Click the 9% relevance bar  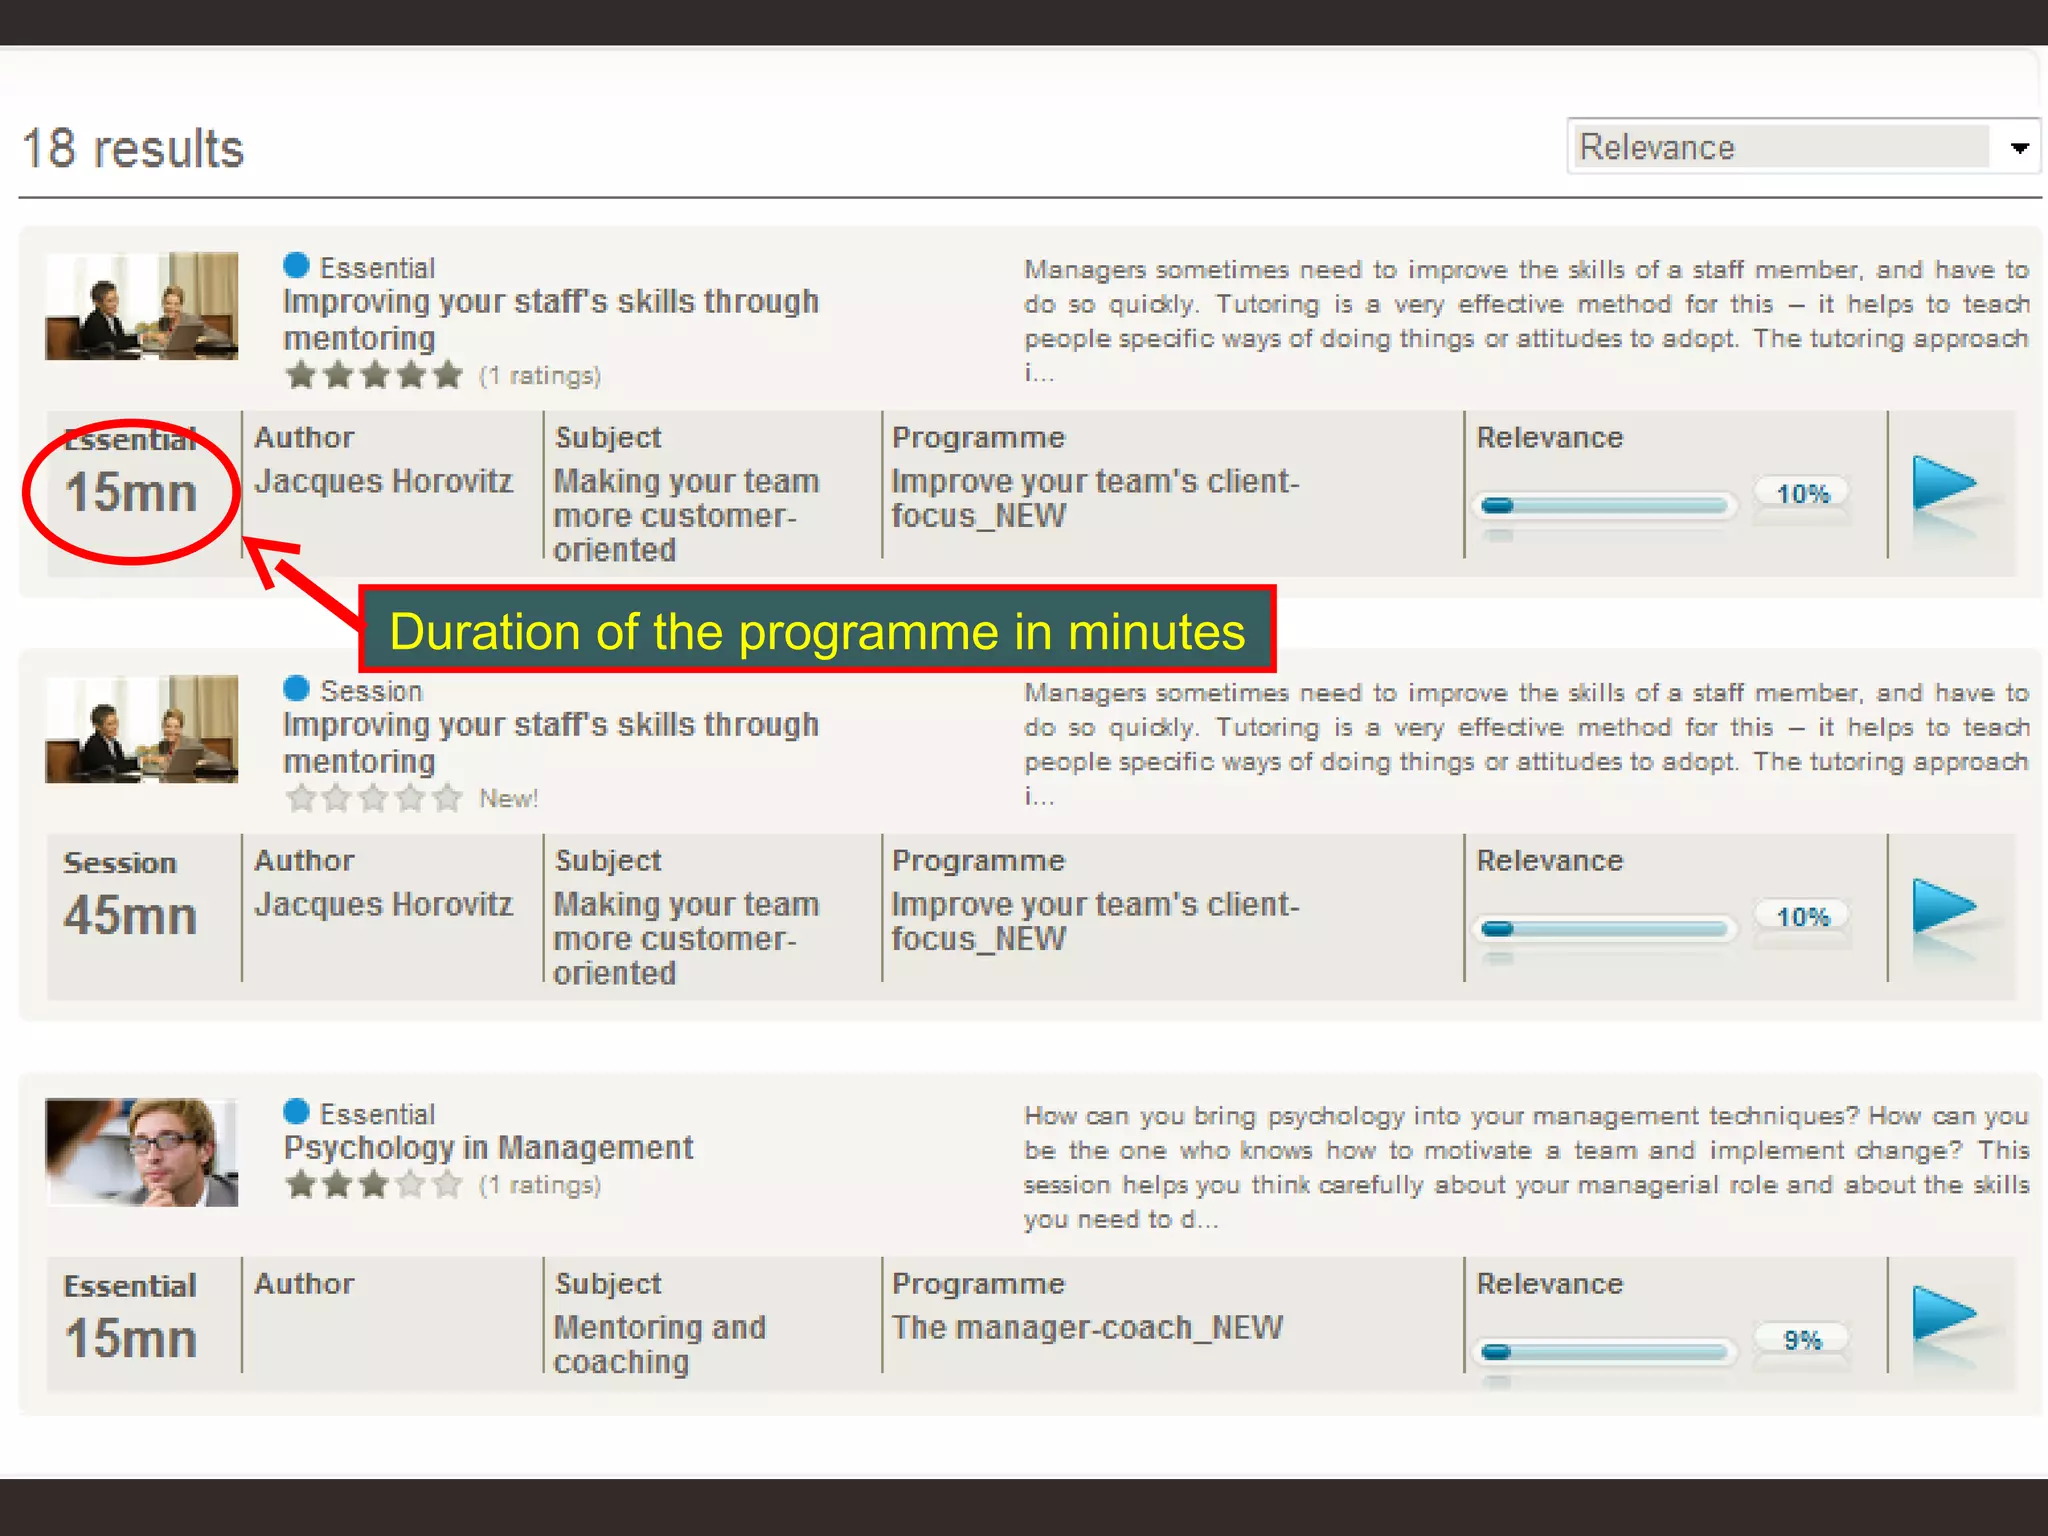pos(1604,1352)
